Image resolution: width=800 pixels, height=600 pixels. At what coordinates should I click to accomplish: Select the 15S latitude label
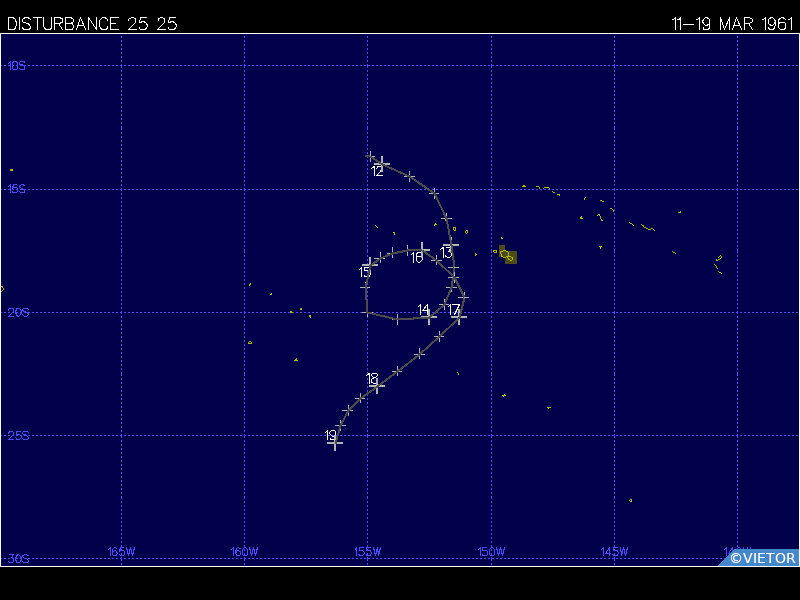tap(16, 189)
